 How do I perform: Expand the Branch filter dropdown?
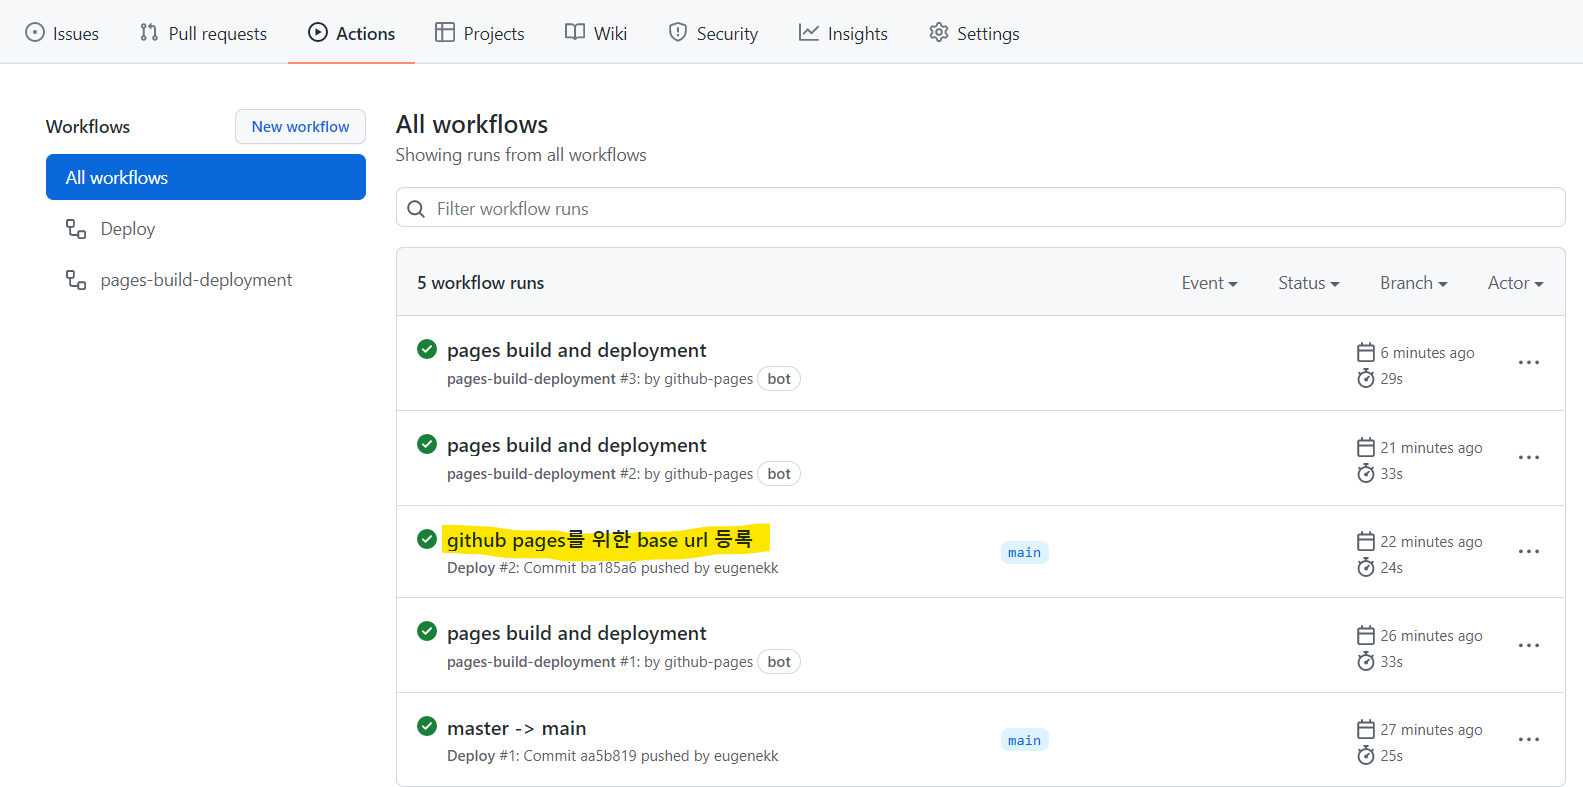coord(1413,283)
